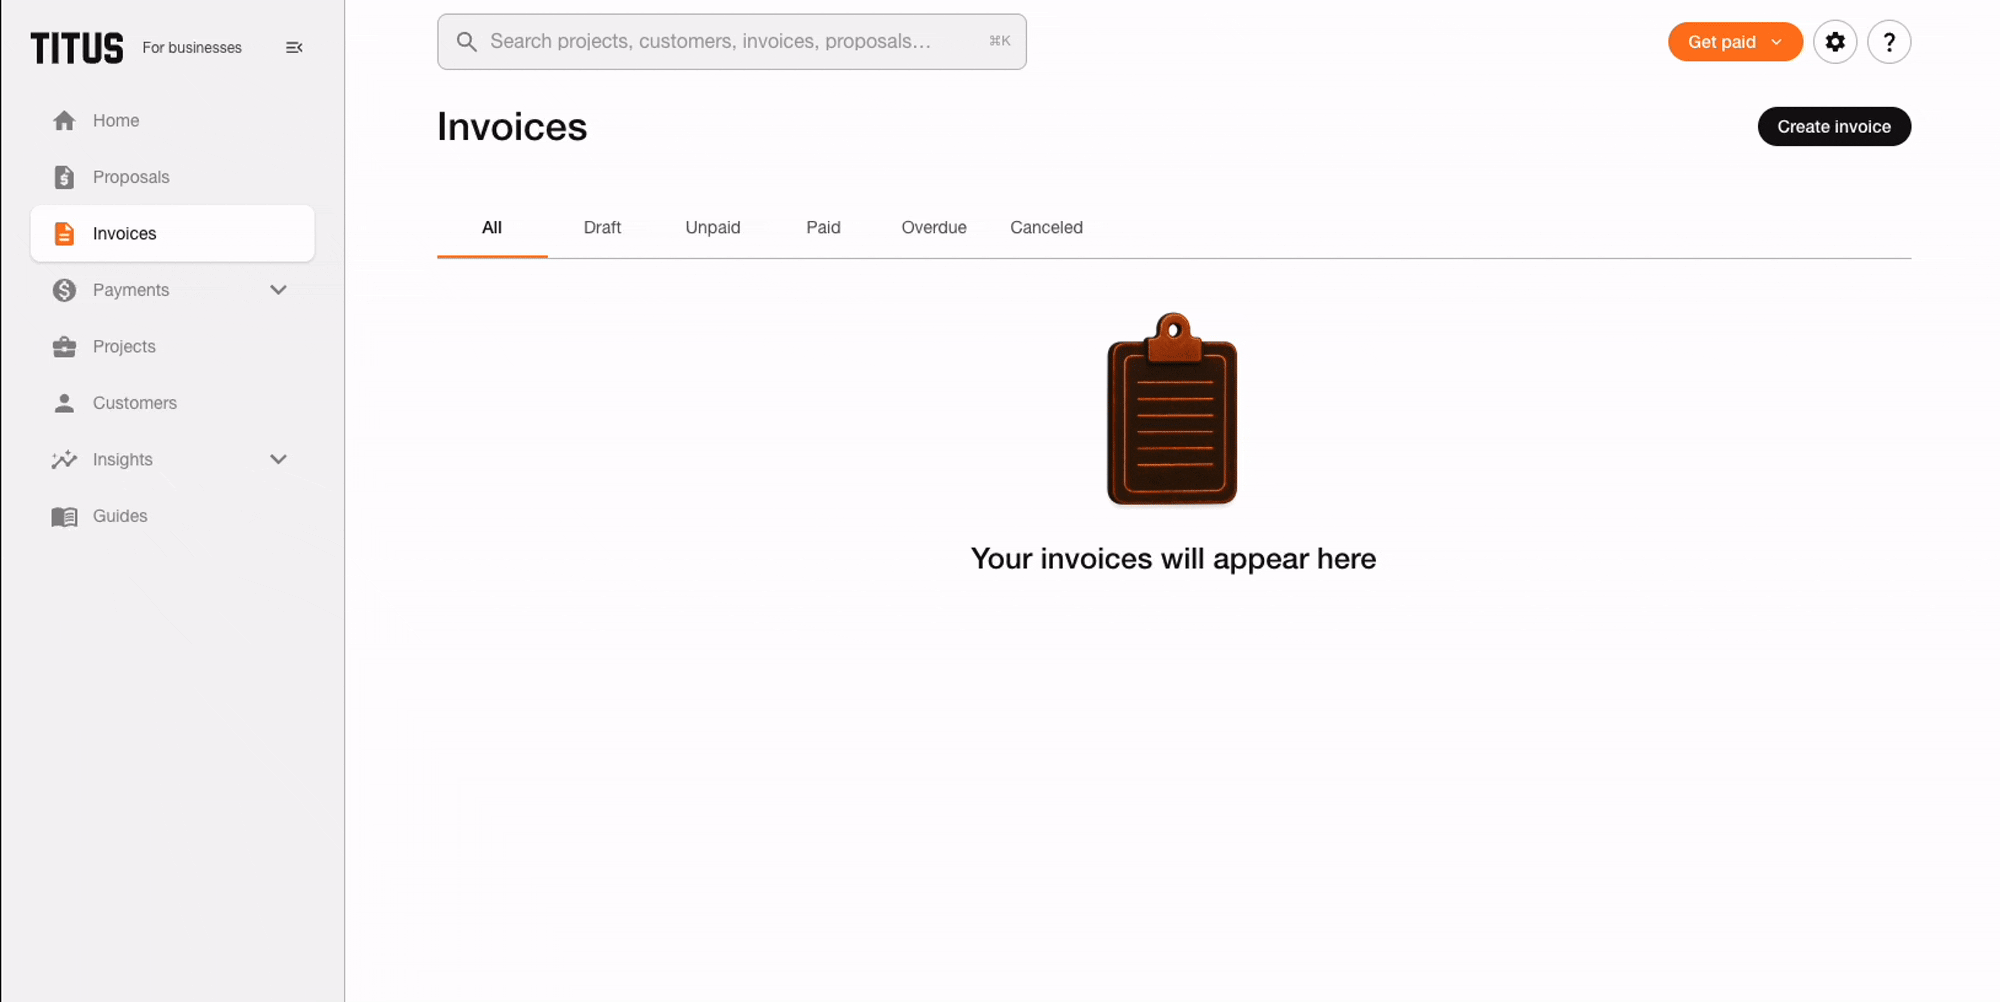2000x1002 pixels.
Task: Go to Home in sidebar
Action: [172, 120]
